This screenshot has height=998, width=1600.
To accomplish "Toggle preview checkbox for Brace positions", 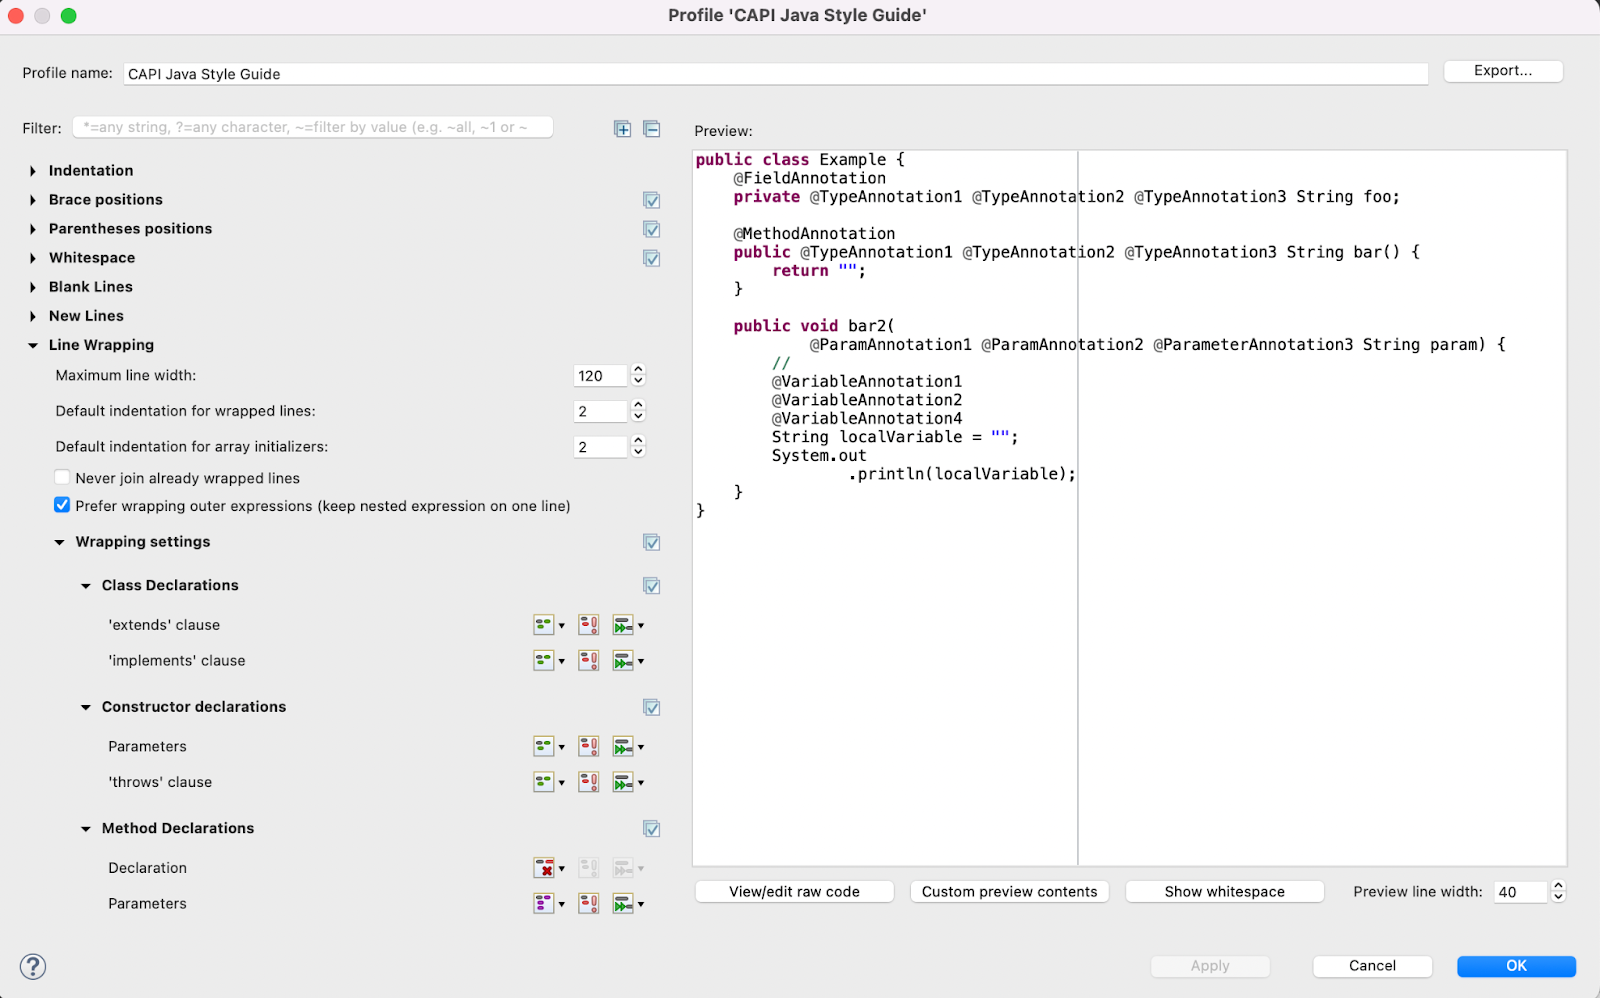I will click(652, 200).
